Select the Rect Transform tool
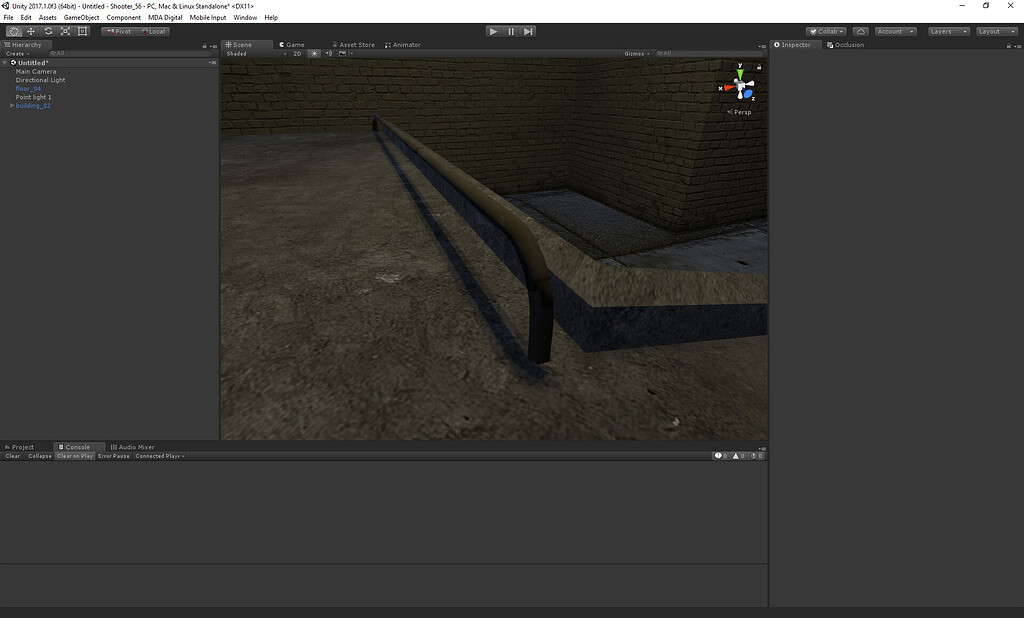 coord(82,31)
